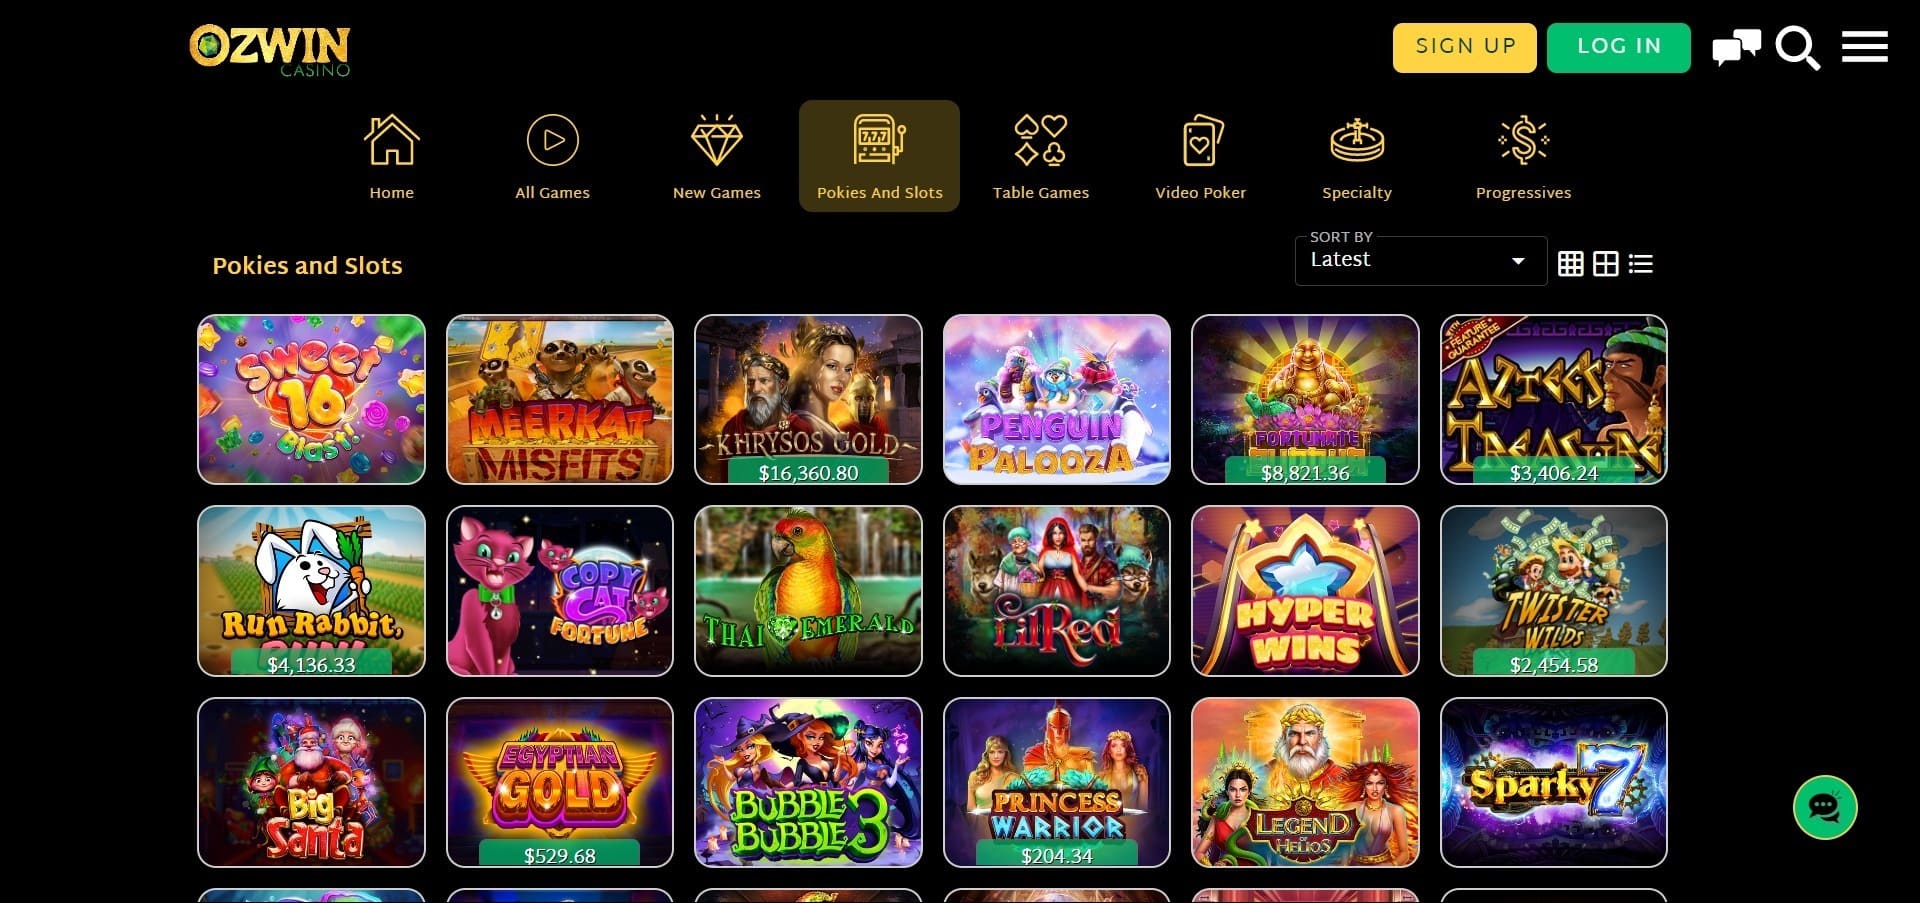Open Specialty roulette icon

pos(1357,140)
